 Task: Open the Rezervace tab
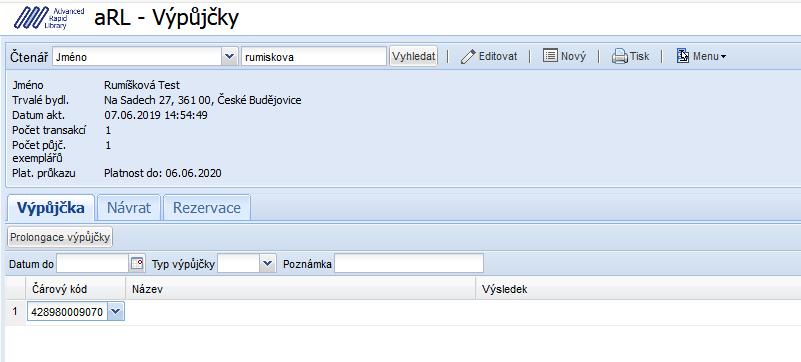[x=206, y=208]
